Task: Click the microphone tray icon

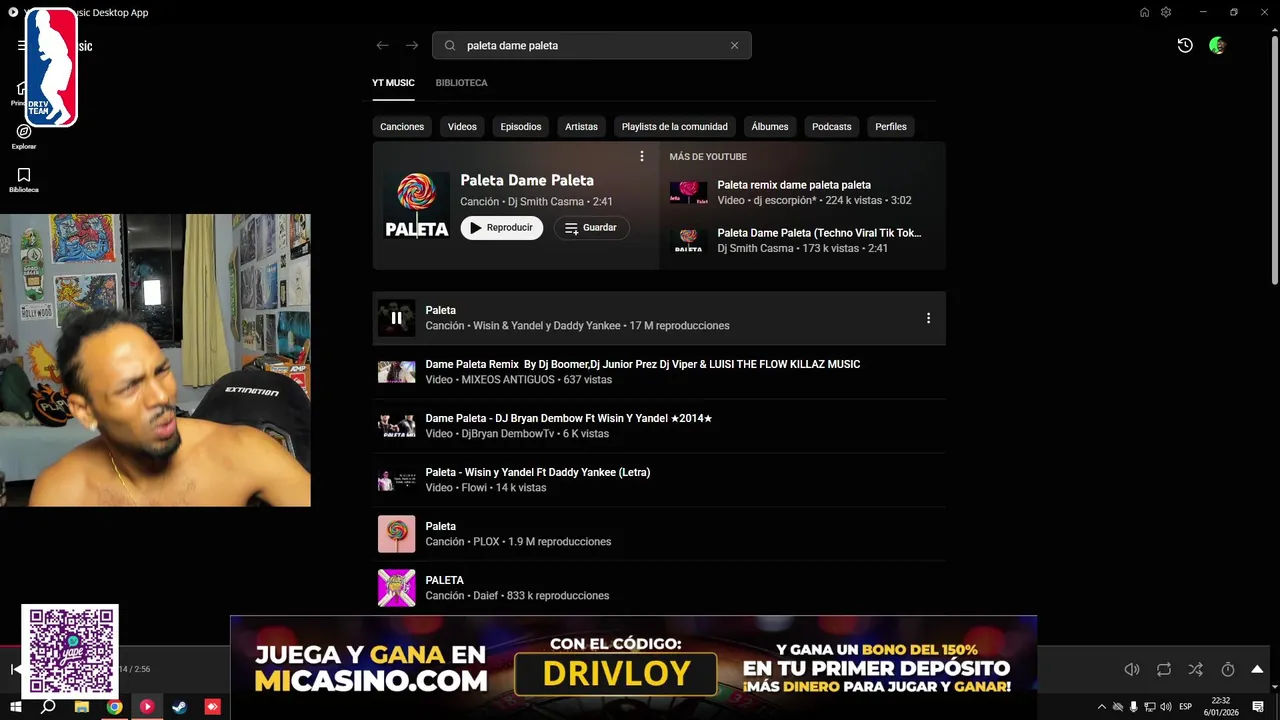Action: [1134, 707]
